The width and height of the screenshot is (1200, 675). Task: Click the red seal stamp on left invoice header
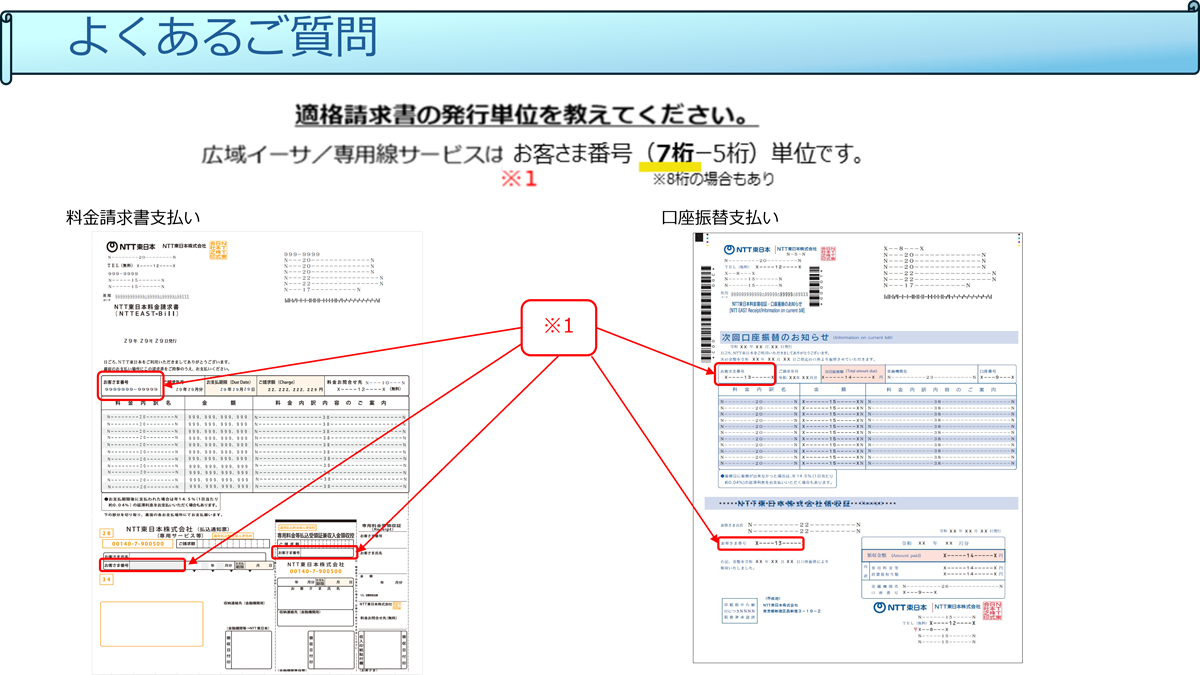click(x=218, y=249)
